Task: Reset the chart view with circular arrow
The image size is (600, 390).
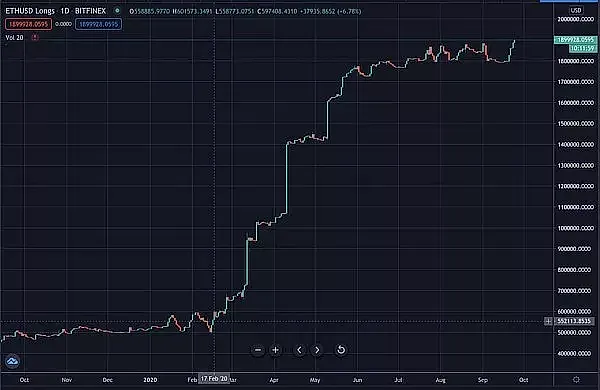Action: click(341, 350)
